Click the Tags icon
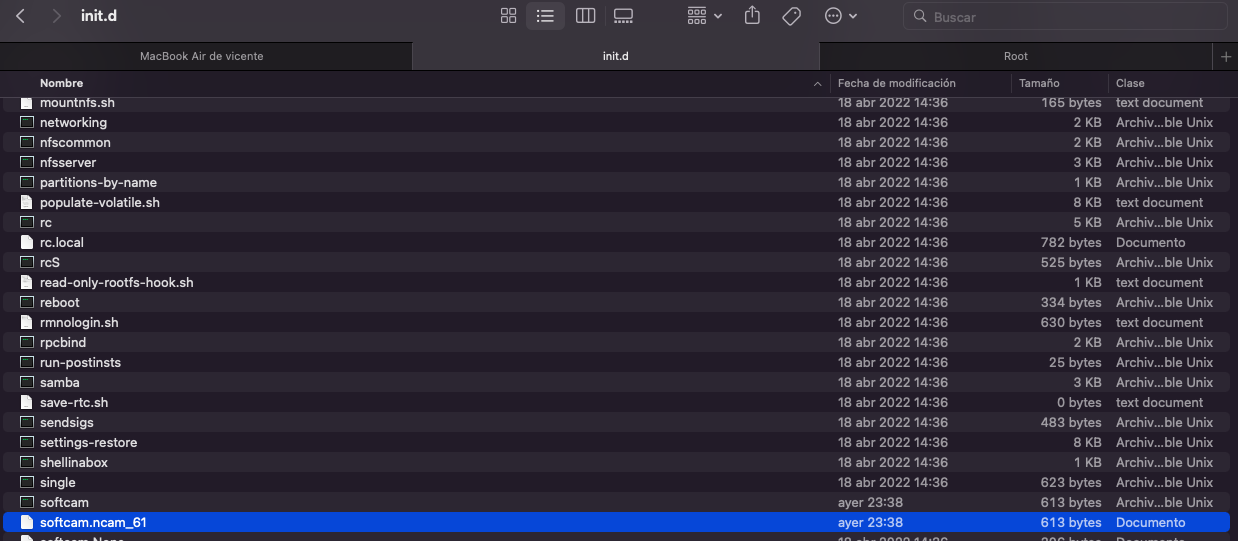This screenshot has width=1238, height=541. click(791, 16)
